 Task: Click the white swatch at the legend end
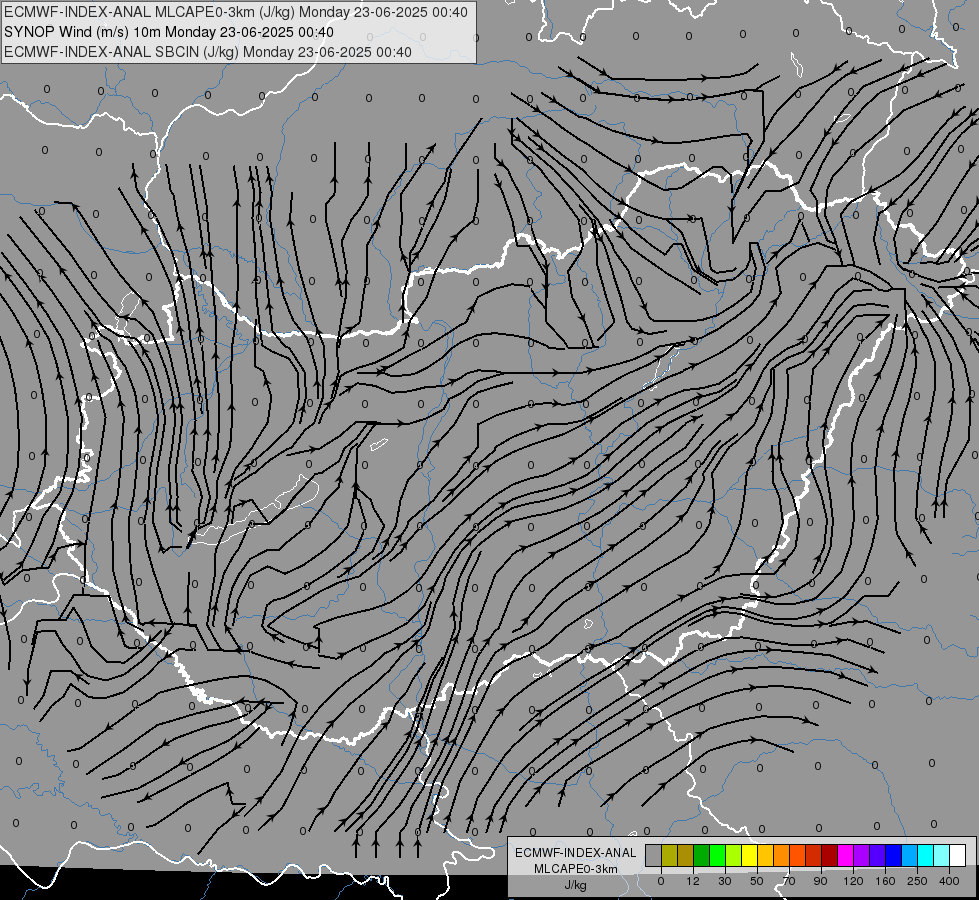click(x=958, y=855)
